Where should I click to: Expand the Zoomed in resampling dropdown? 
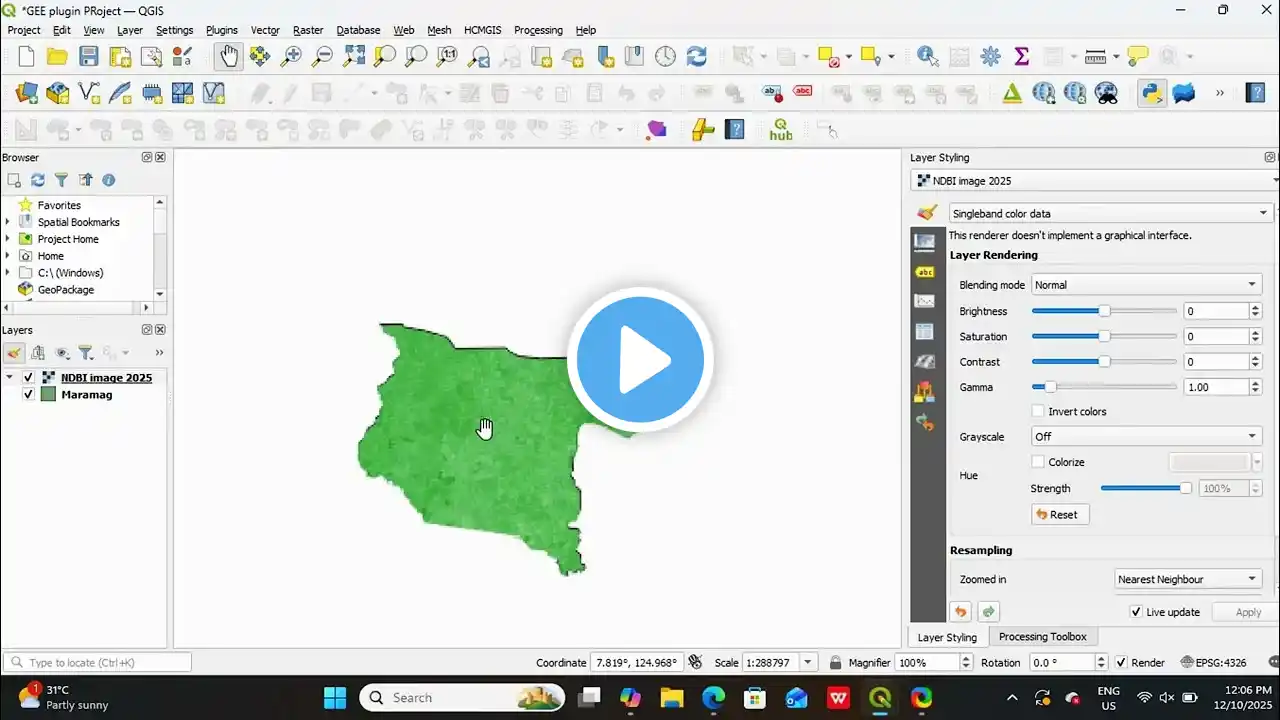click(1188, 579)
